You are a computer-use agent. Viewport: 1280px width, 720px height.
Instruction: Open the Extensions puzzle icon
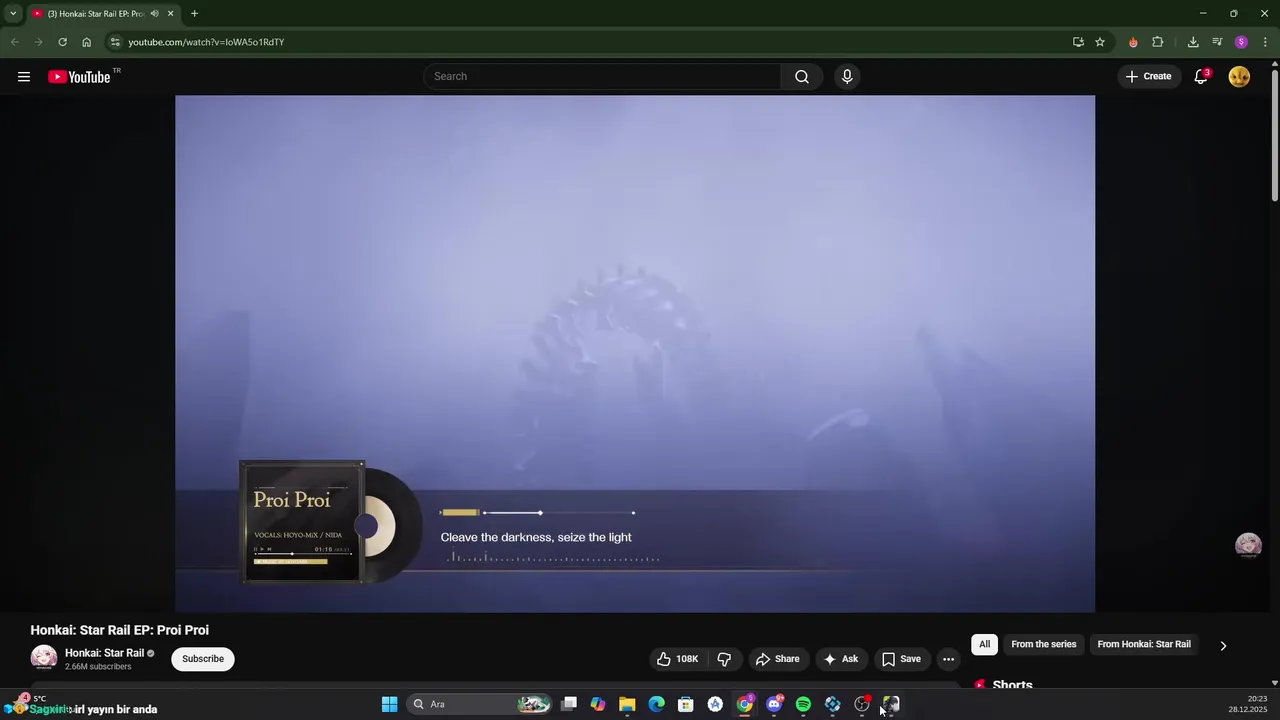tap(1158, 42)
